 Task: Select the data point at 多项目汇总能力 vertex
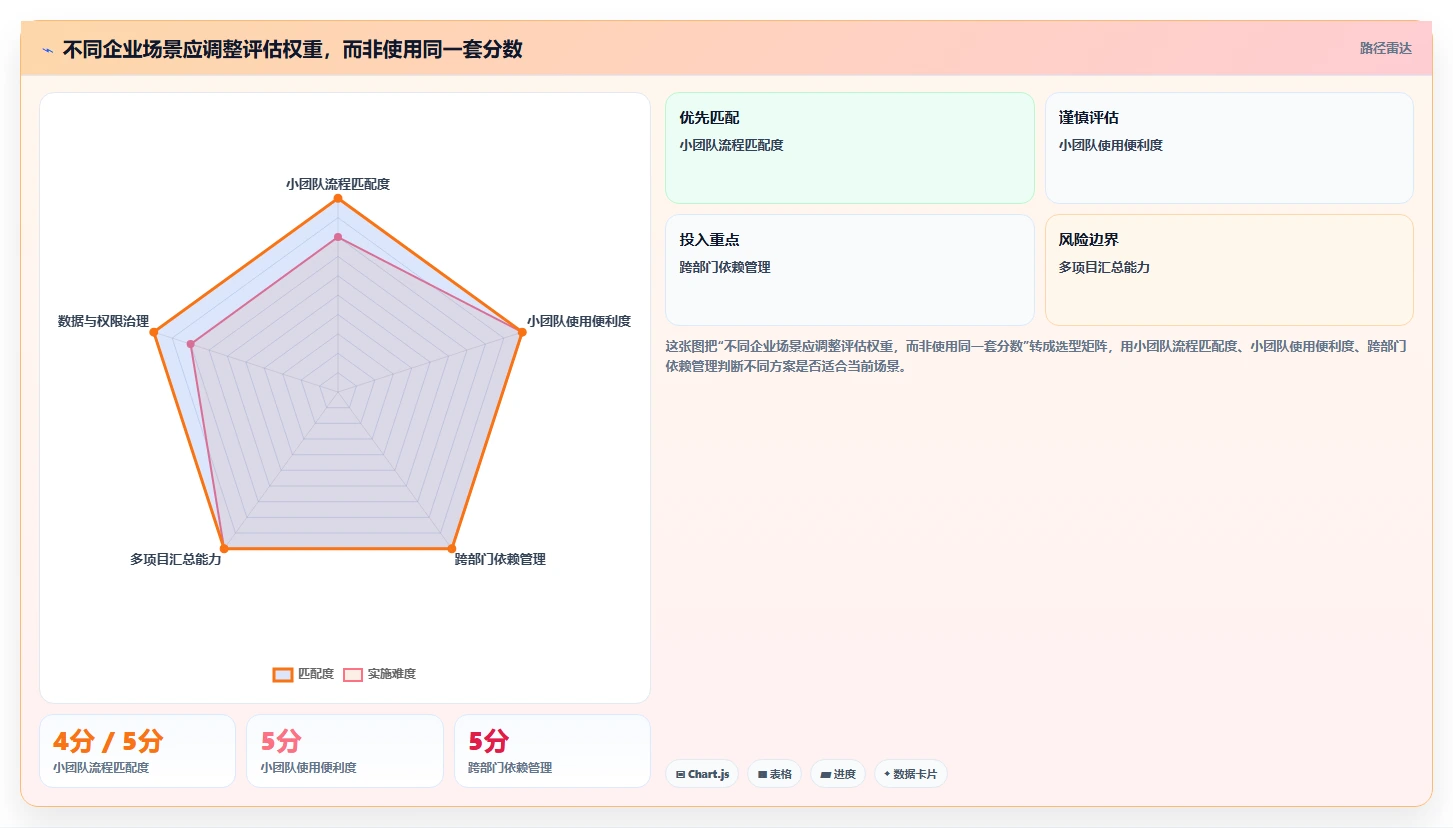click(224, 548)
